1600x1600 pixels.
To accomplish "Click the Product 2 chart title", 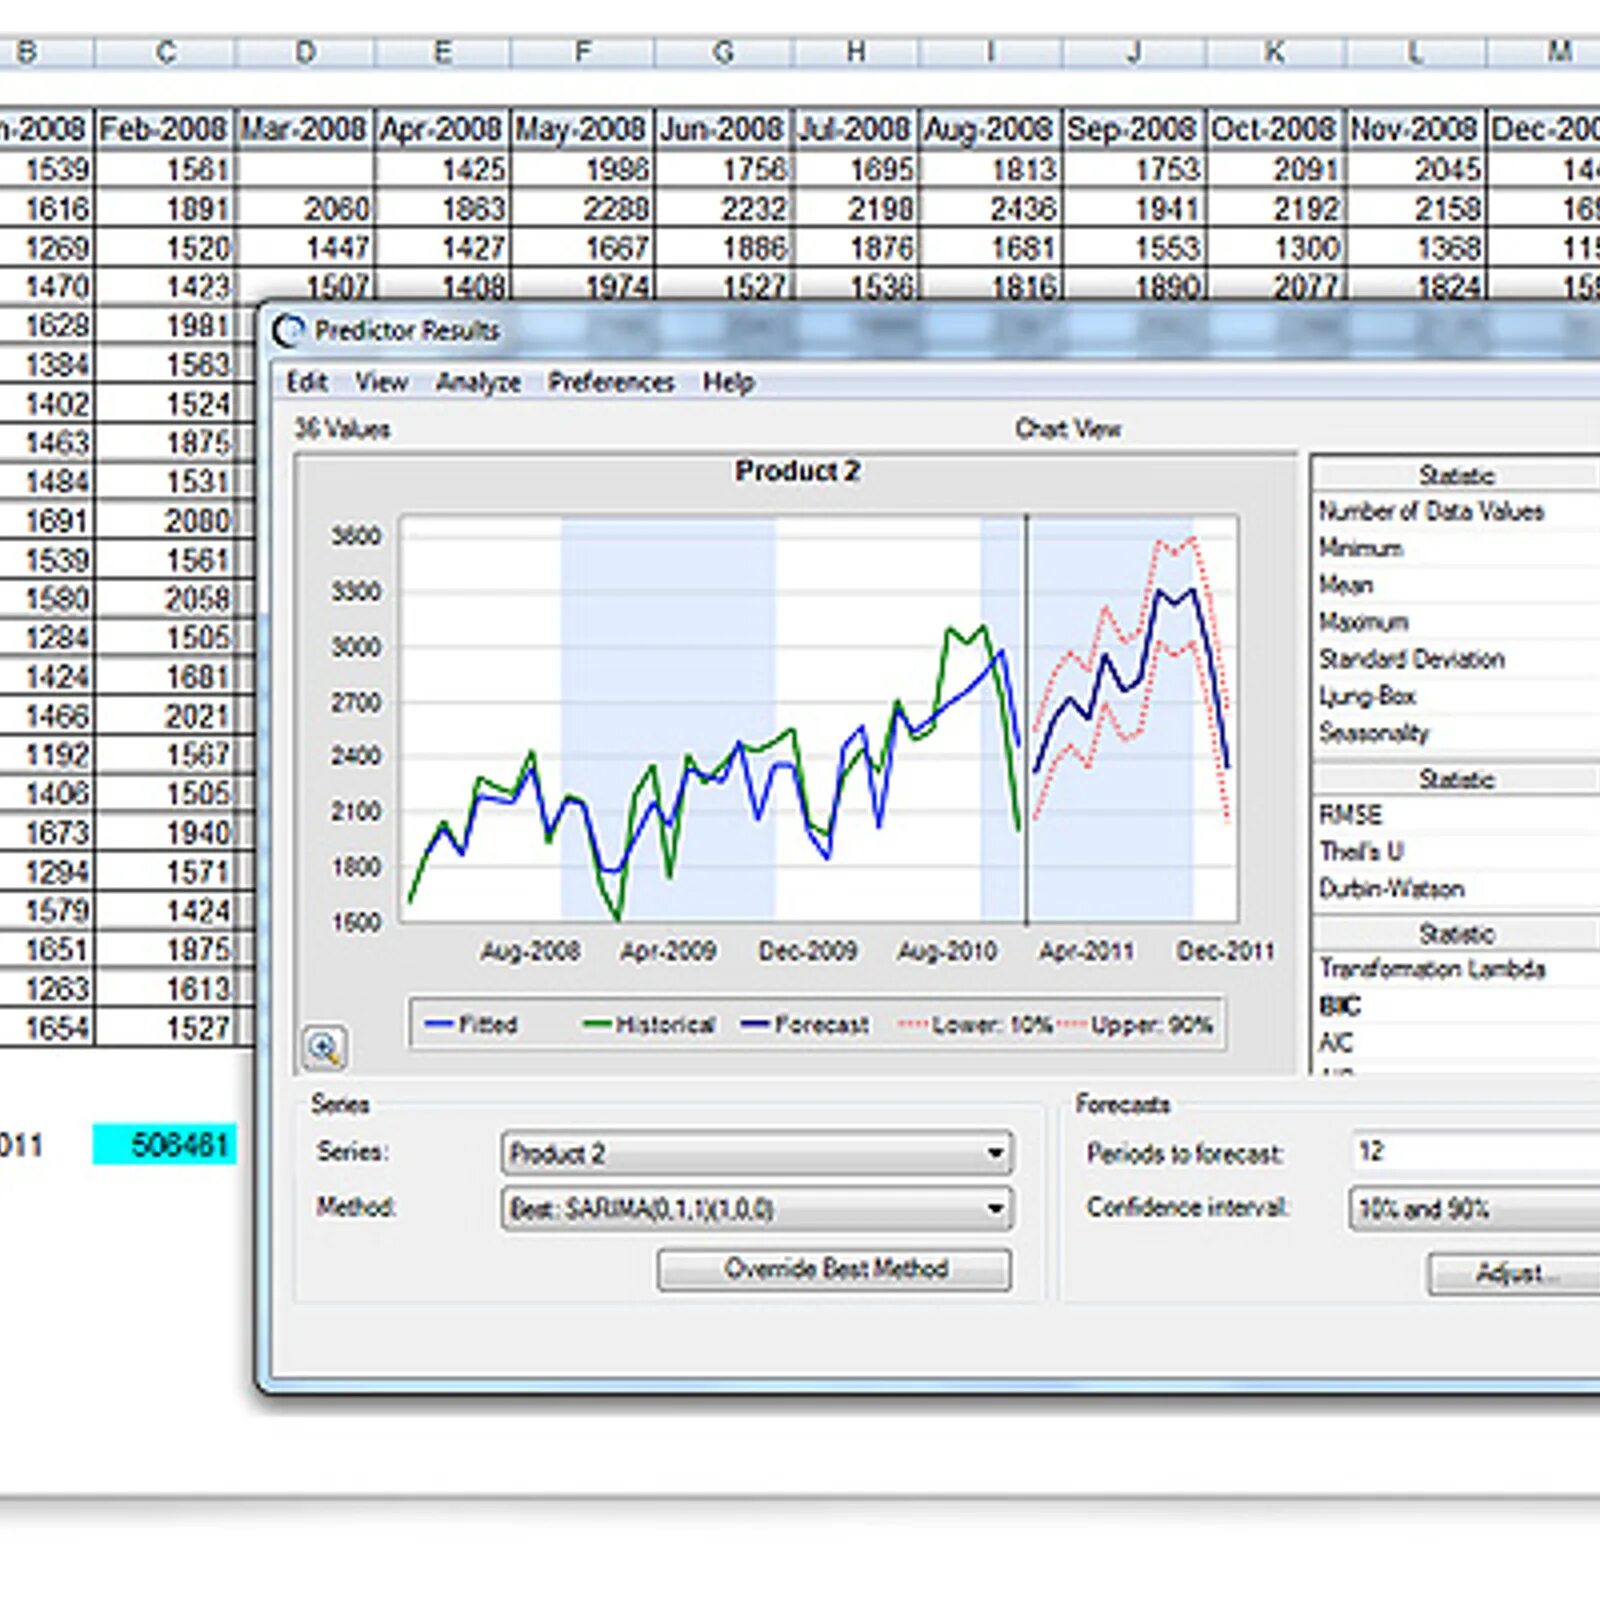I will click(x=797, y=471).
